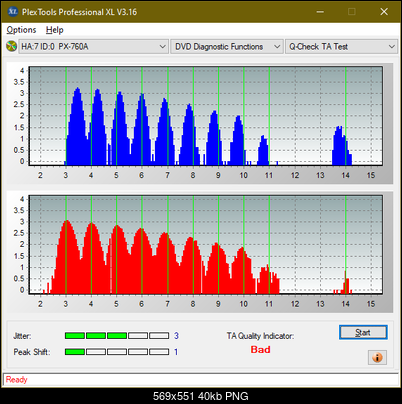Click the Jitter score value 3
The image size is (402, 404).
[x=176, y=336]
